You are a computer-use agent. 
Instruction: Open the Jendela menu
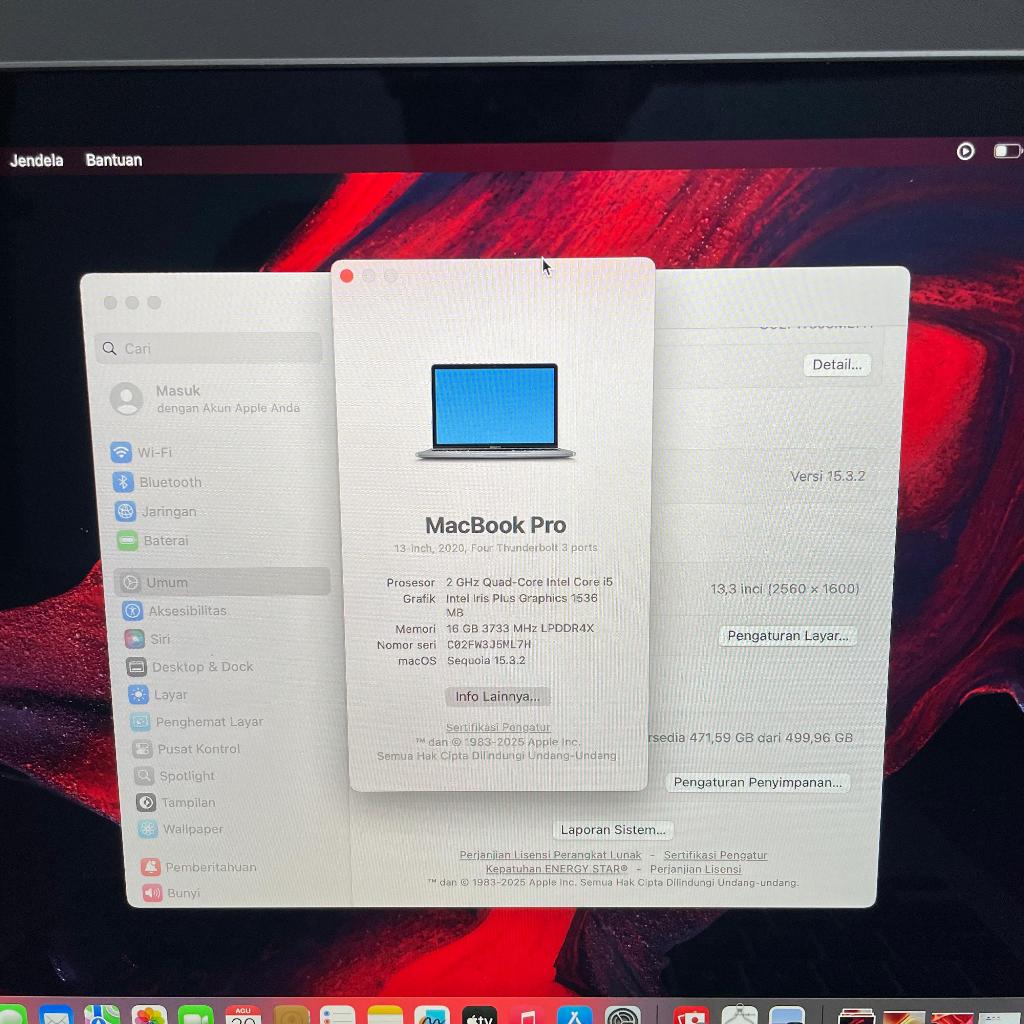[37, 160]
